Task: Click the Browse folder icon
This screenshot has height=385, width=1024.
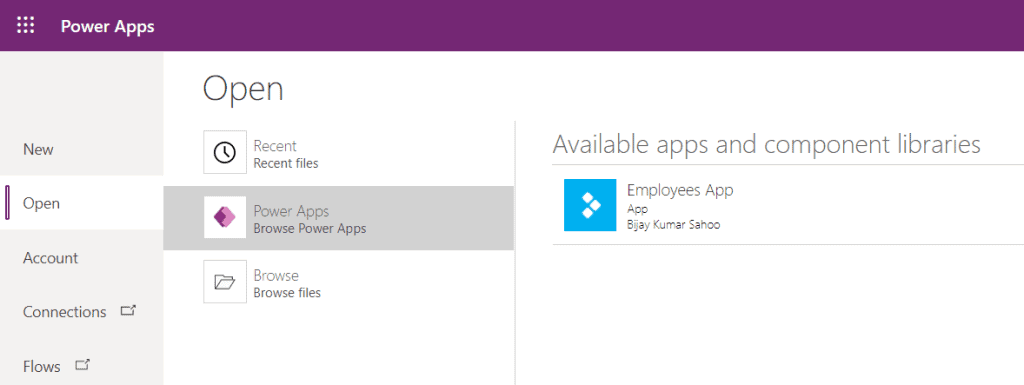Action: click(225, 282)
